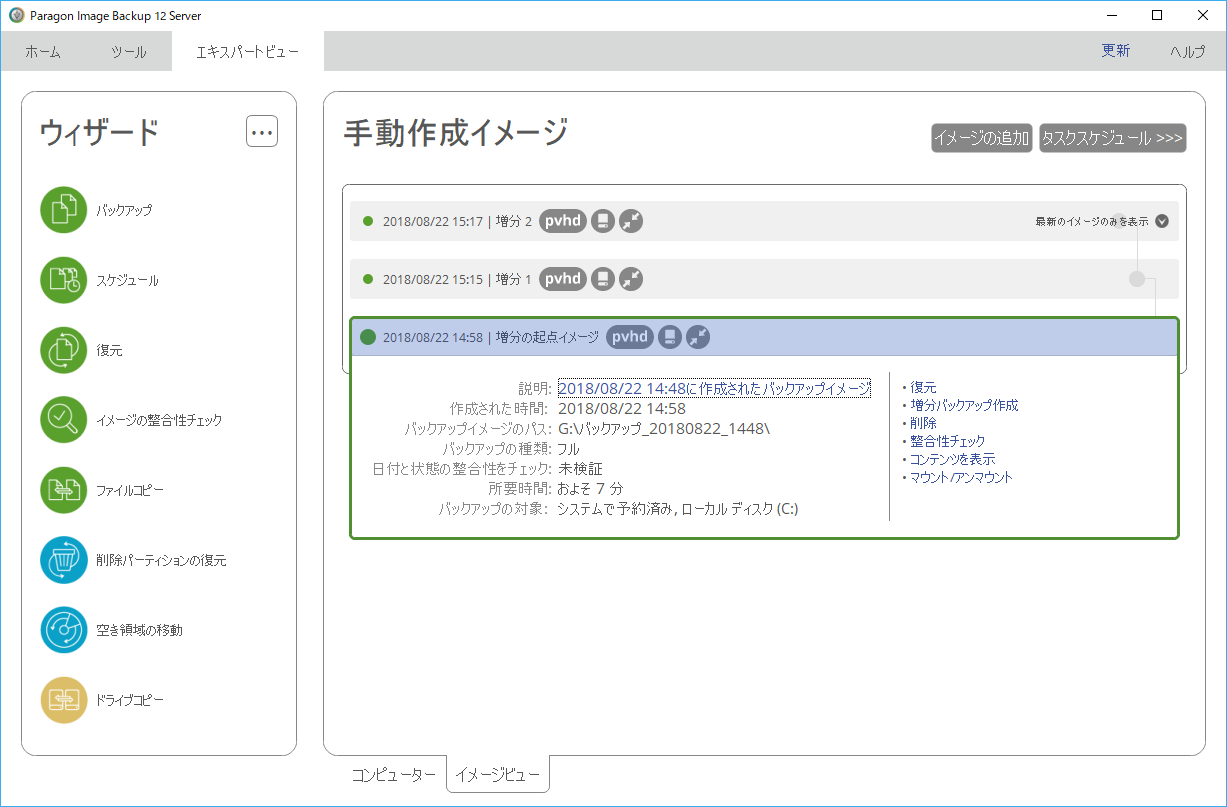Start the Restore wizard icon
Viewport: 1227px width, 807px height.
(64, 350)
